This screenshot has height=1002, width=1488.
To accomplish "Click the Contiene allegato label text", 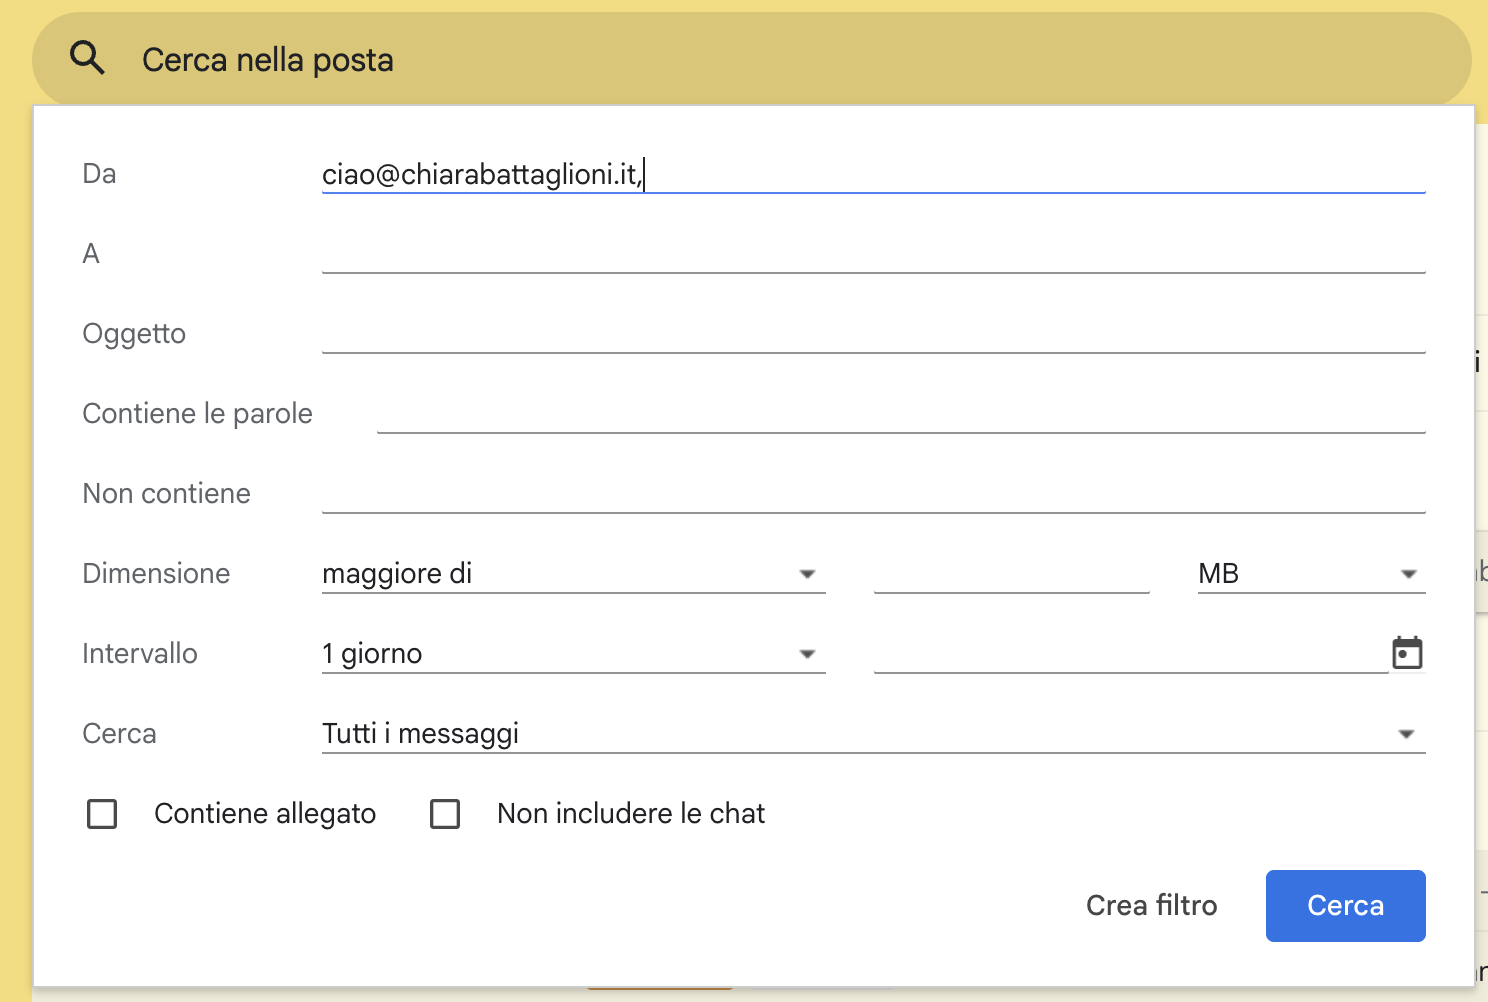I will click(x=265, y=814).
